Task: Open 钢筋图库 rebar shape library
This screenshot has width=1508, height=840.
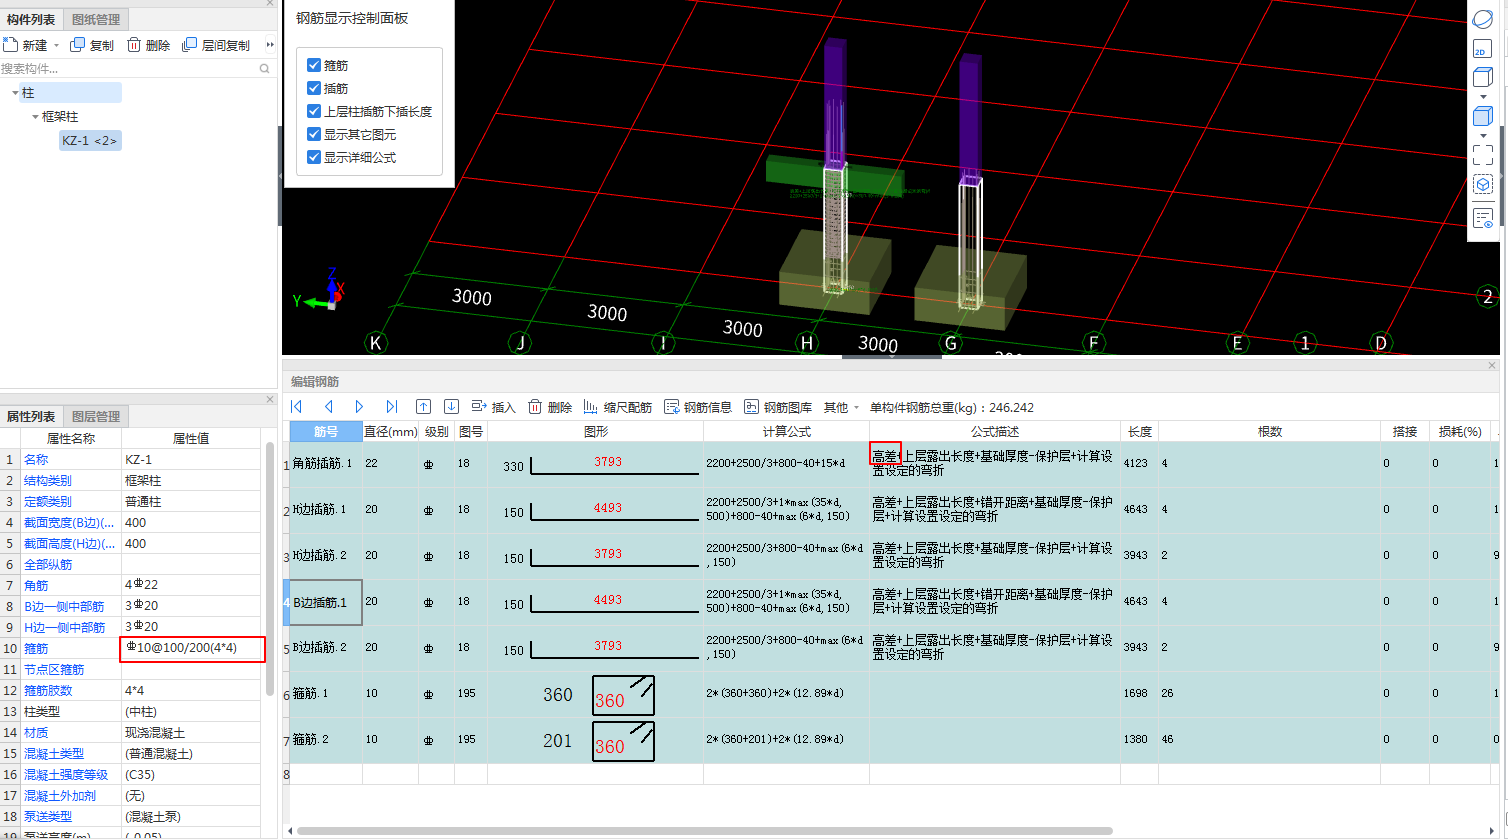Action: click(x=778, y=407)
